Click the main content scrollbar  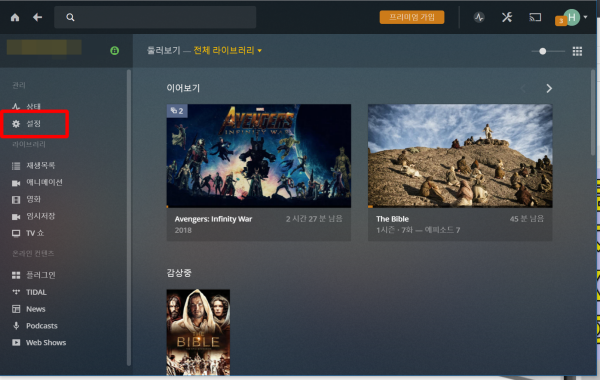[x=593, y=113]
